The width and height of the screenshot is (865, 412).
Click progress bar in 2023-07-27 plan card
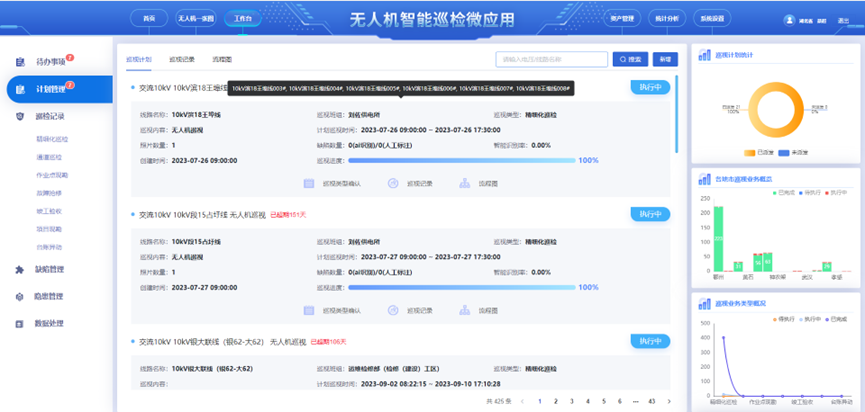point(462,287)
